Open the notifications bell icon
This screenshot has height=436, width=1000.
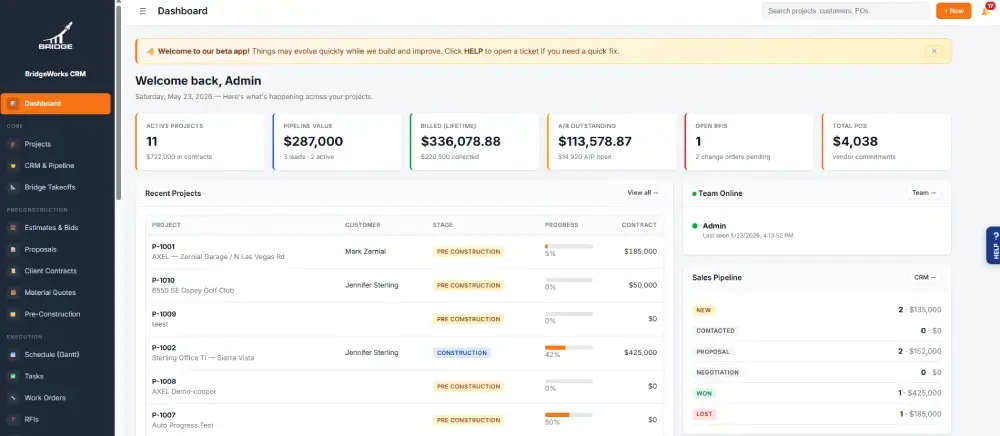(x=985, y=11)
